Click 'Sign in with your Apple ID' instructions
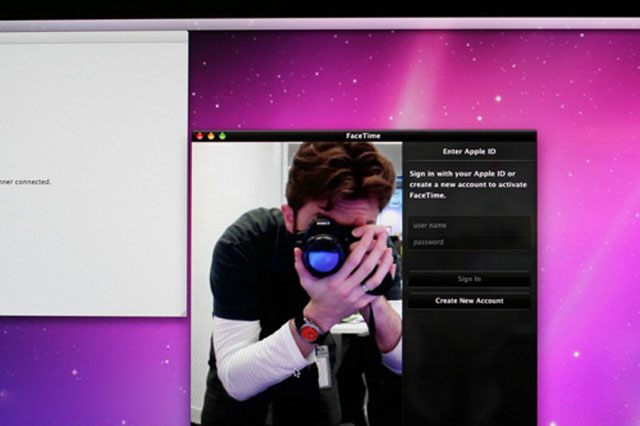Viewport: 640px width, 426px height. point(468,184)
